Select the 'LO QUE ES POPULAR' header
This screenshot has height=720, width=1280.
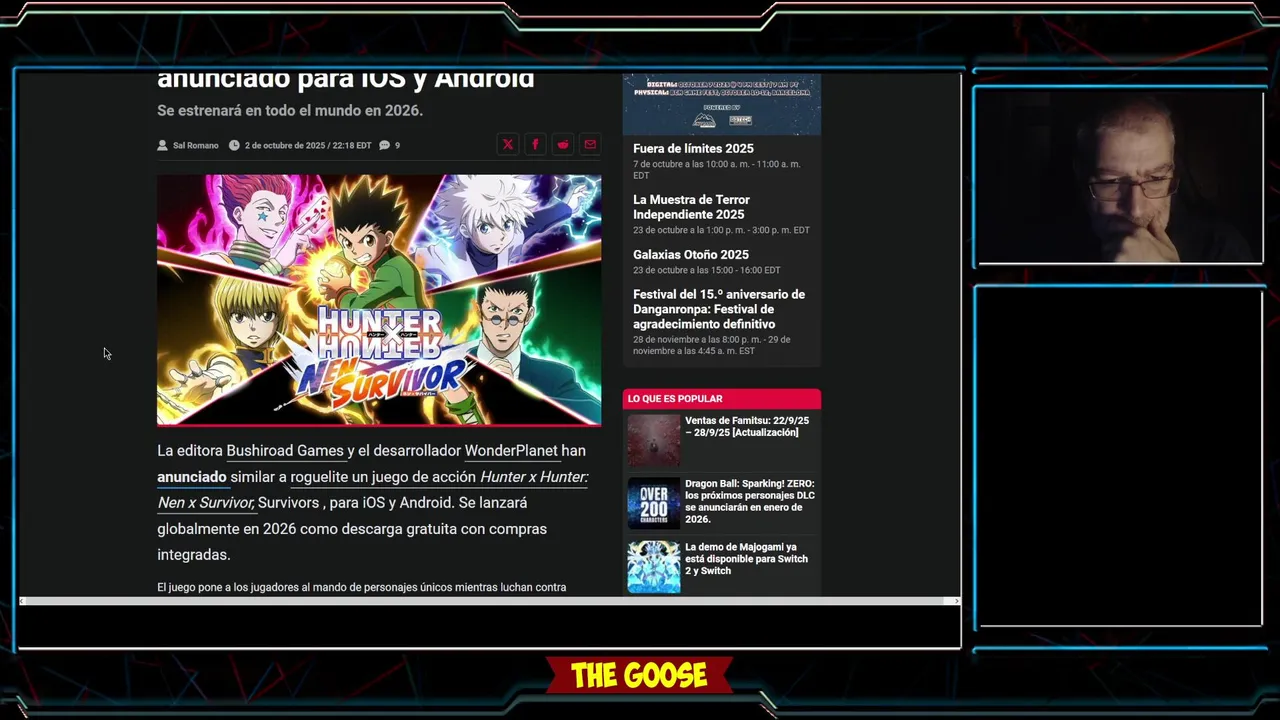point(722,399)
